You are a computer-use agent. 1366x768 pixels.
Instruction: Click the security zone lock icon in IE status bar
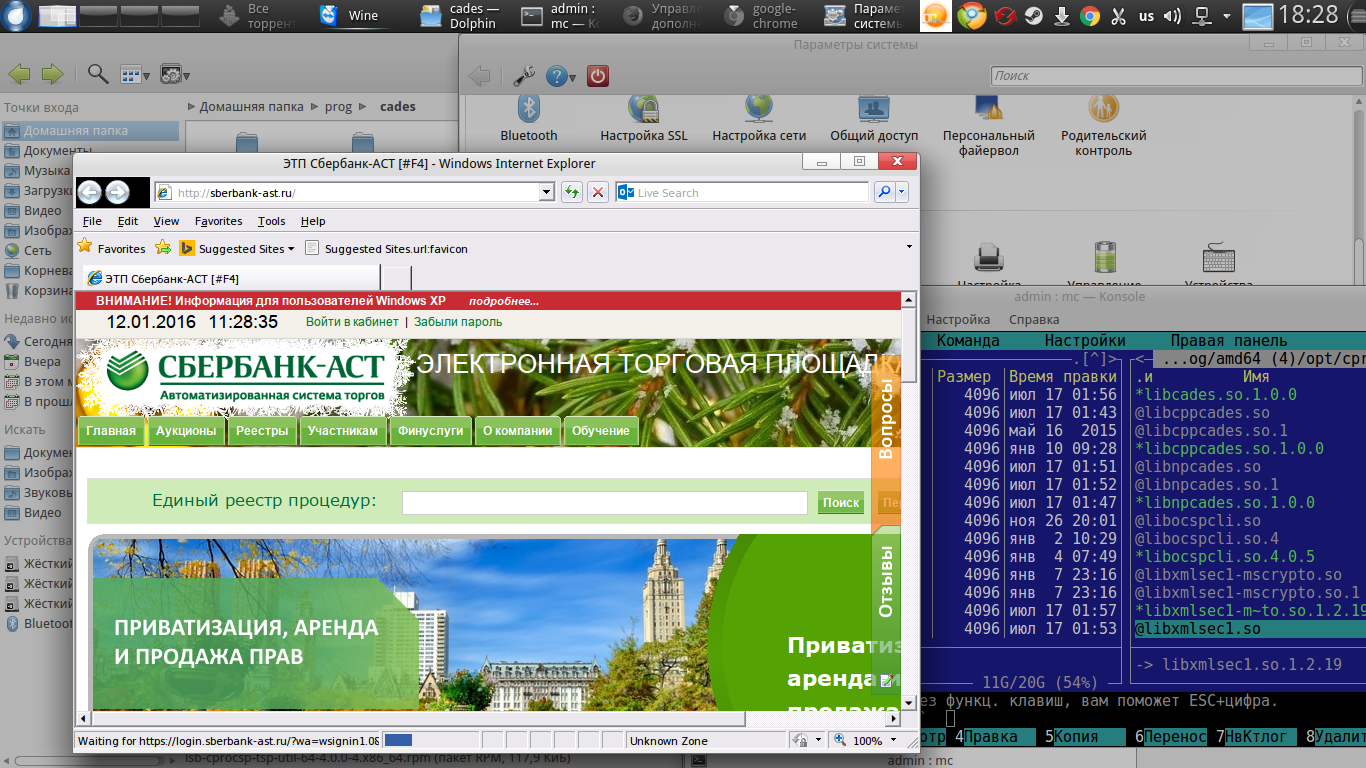click(x=801, y=741)
